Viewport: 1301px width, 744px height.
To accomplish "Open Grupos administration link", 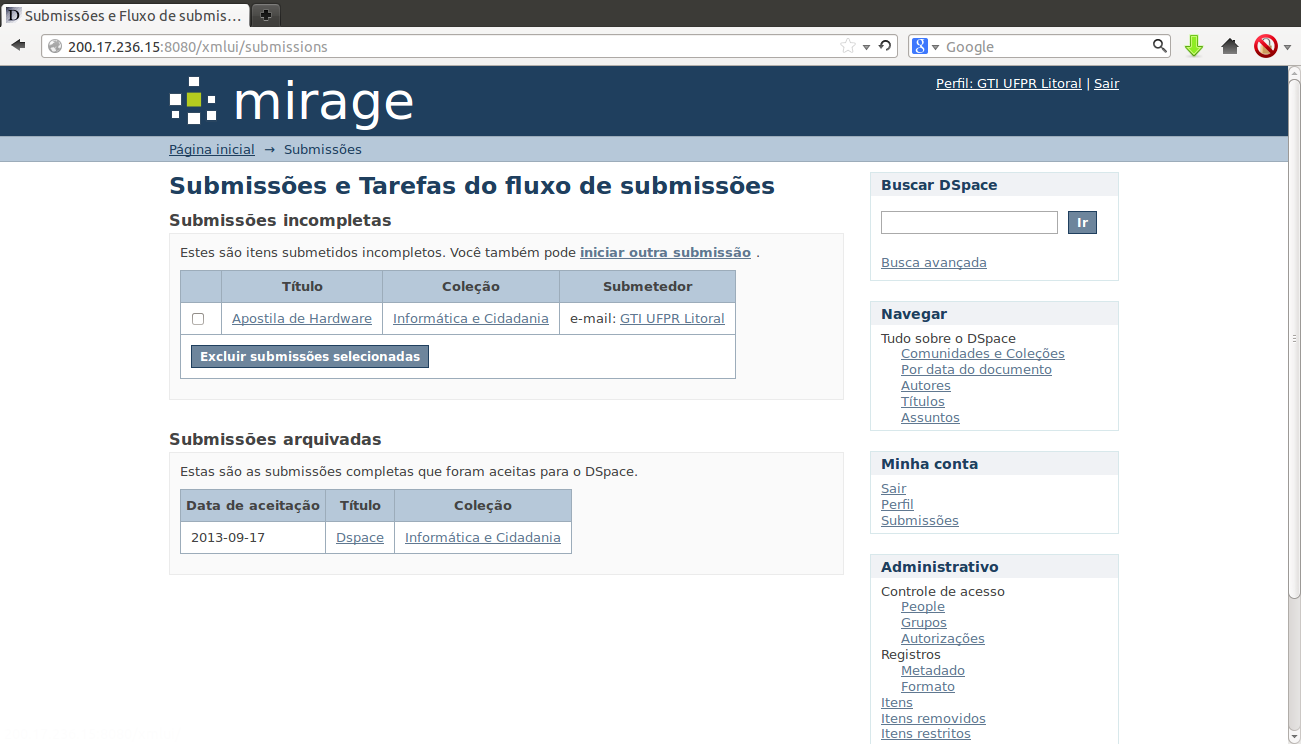I will click(x=924, y=623).
